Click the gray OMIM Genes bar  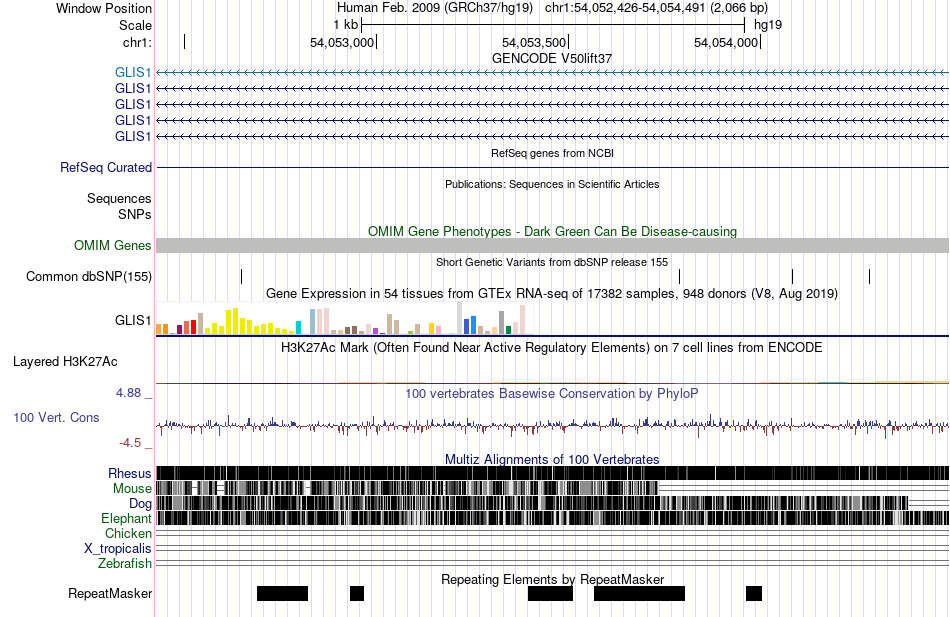pyautogui.click(x=552, y=245)
